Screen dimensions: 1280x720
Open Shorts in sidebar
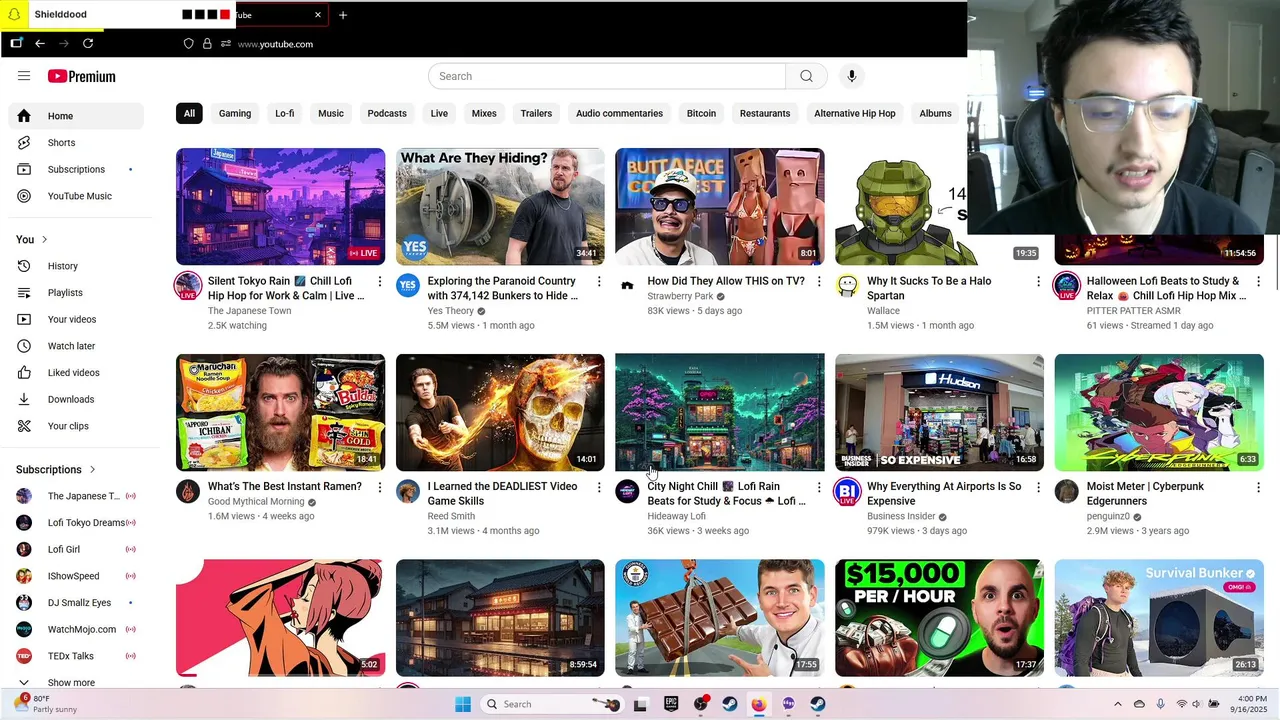[76, 143]
